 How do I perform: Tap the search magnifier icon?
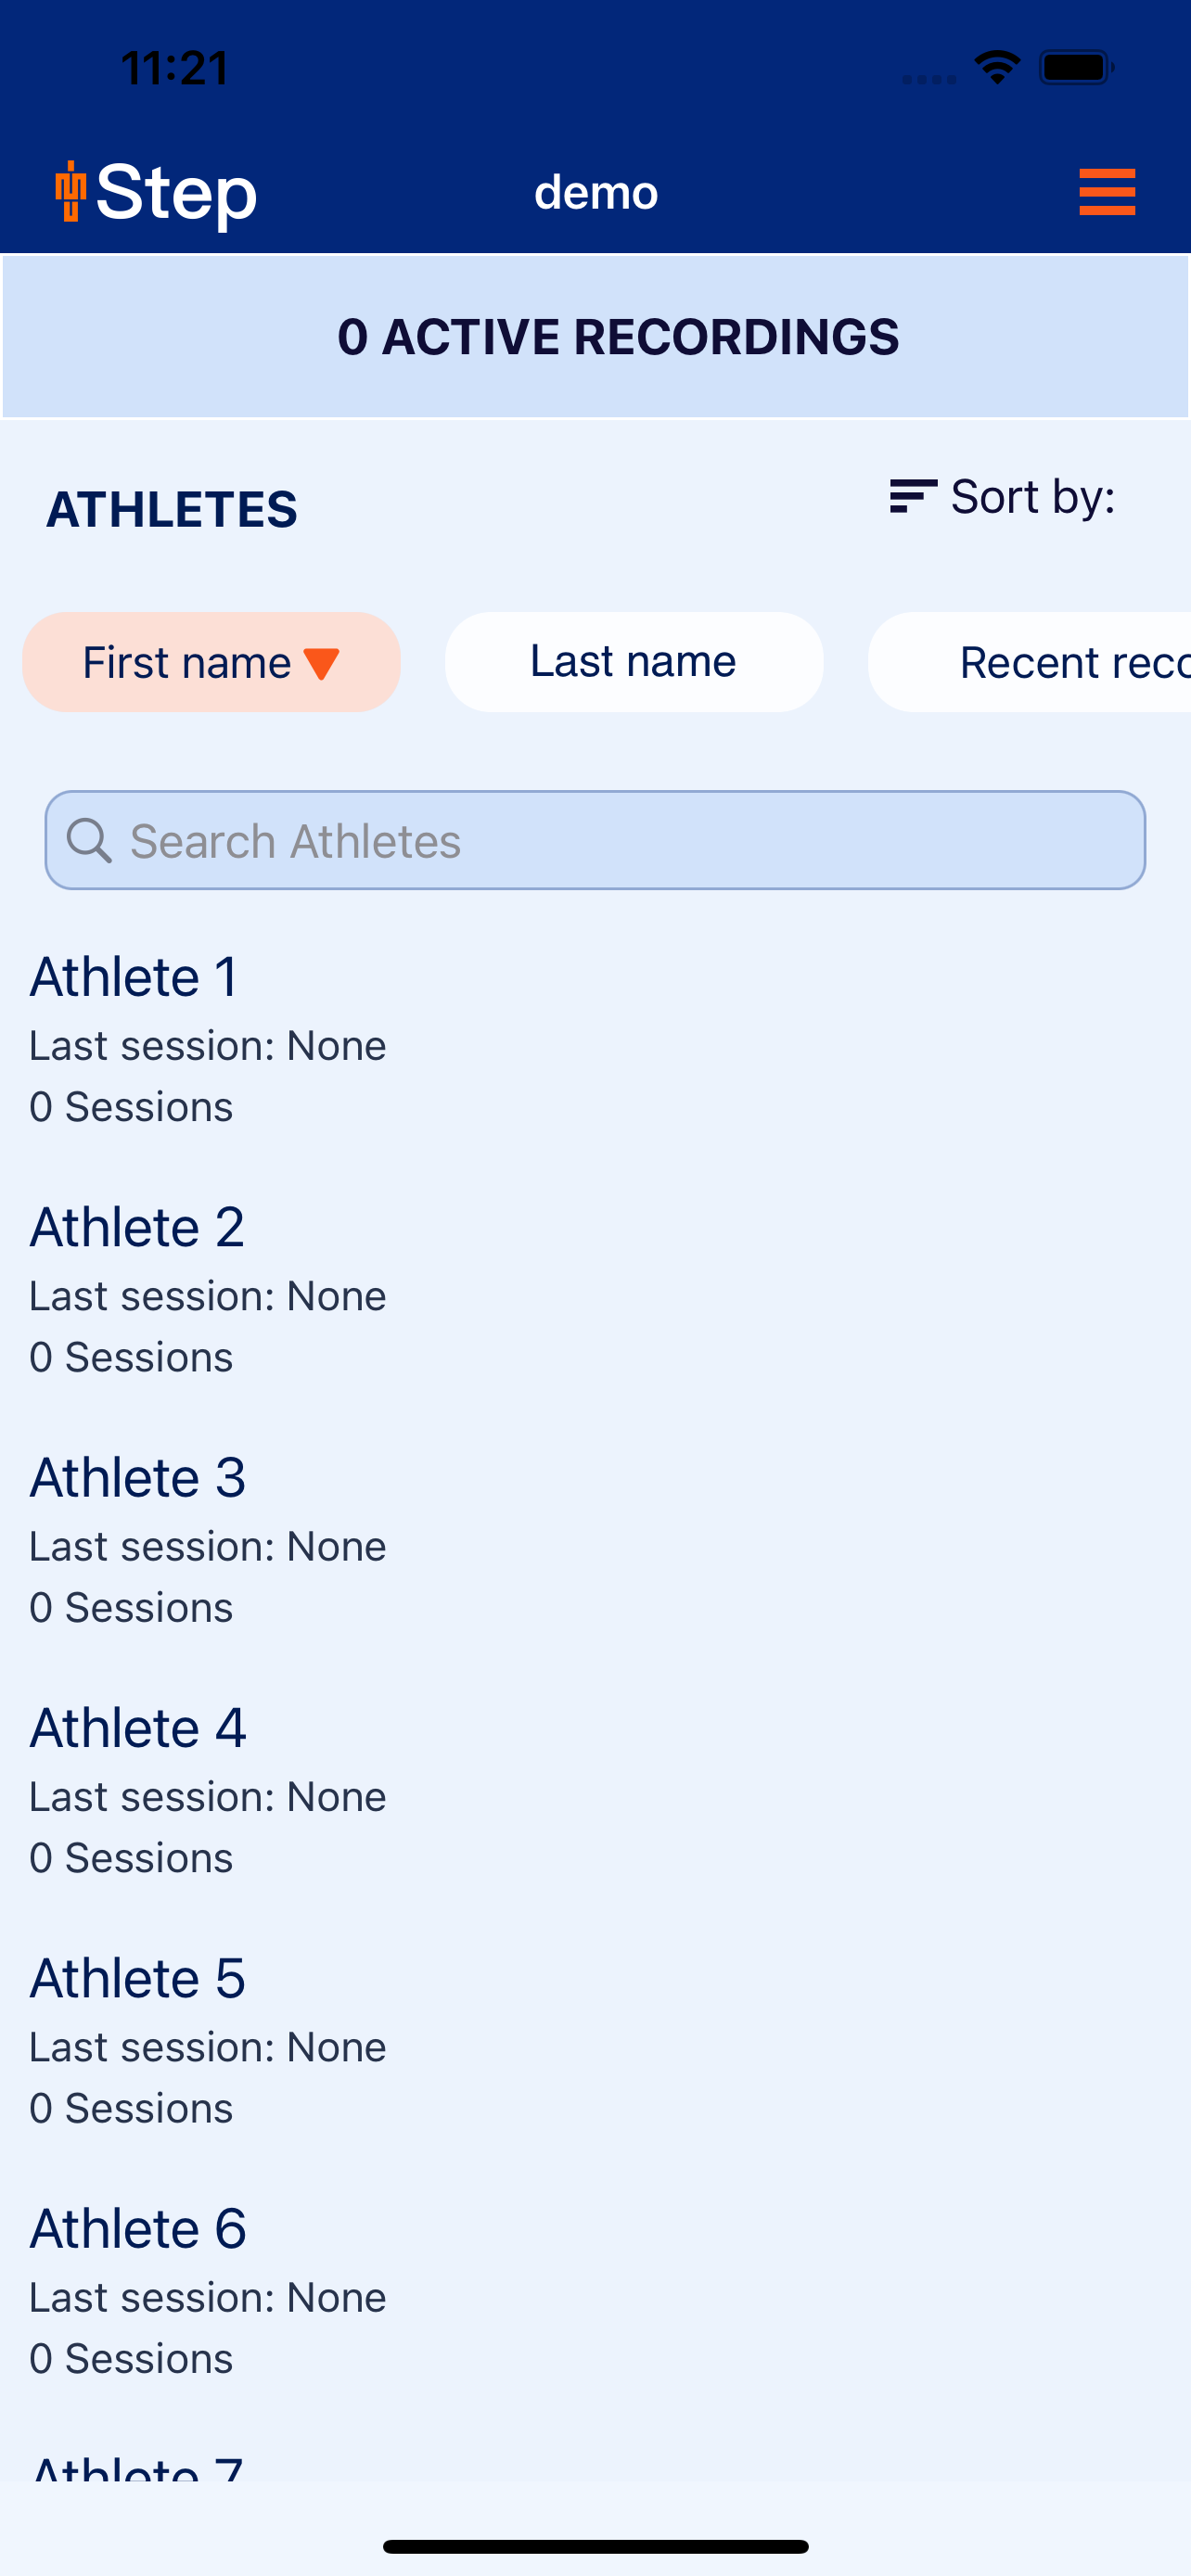(x=89, y=840)
